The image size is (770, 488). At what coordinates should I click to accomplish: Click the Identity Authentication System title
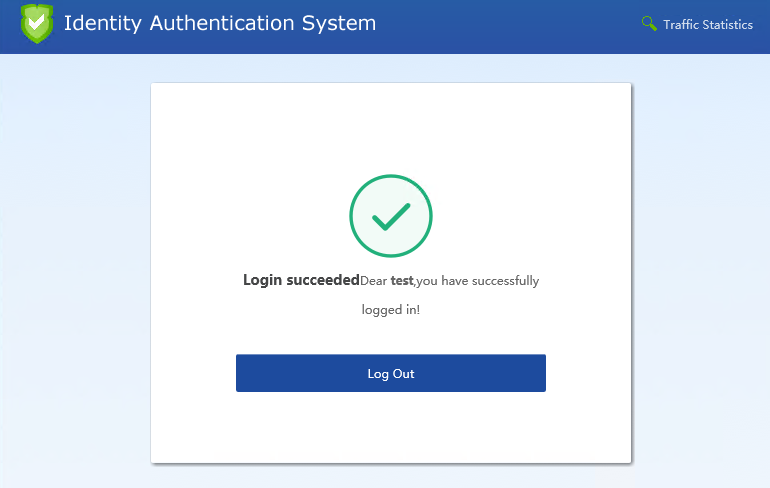point(220,23)
